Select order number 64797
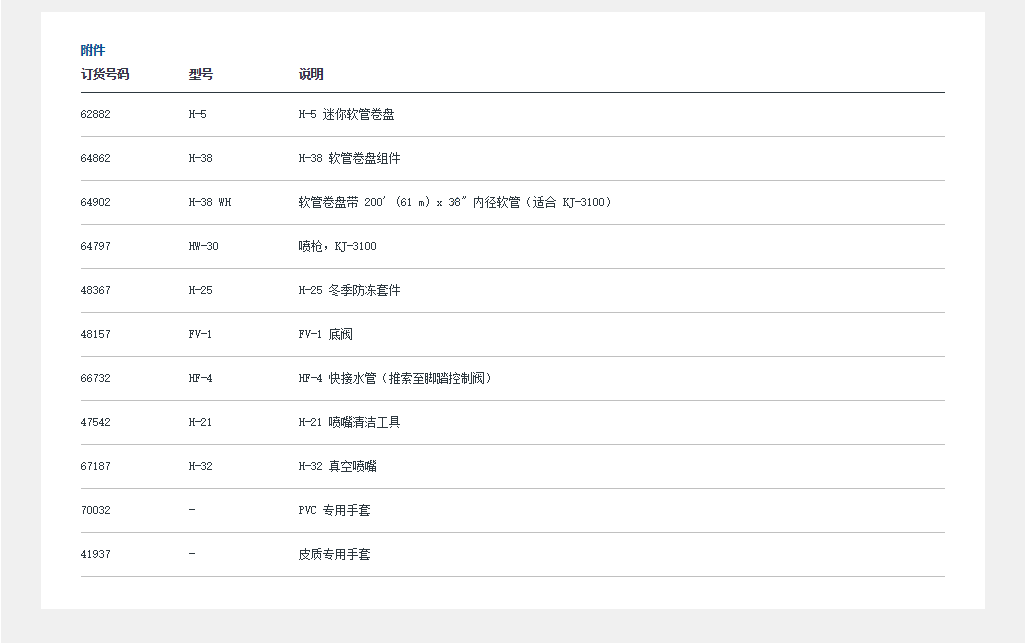 pos(96,247)
